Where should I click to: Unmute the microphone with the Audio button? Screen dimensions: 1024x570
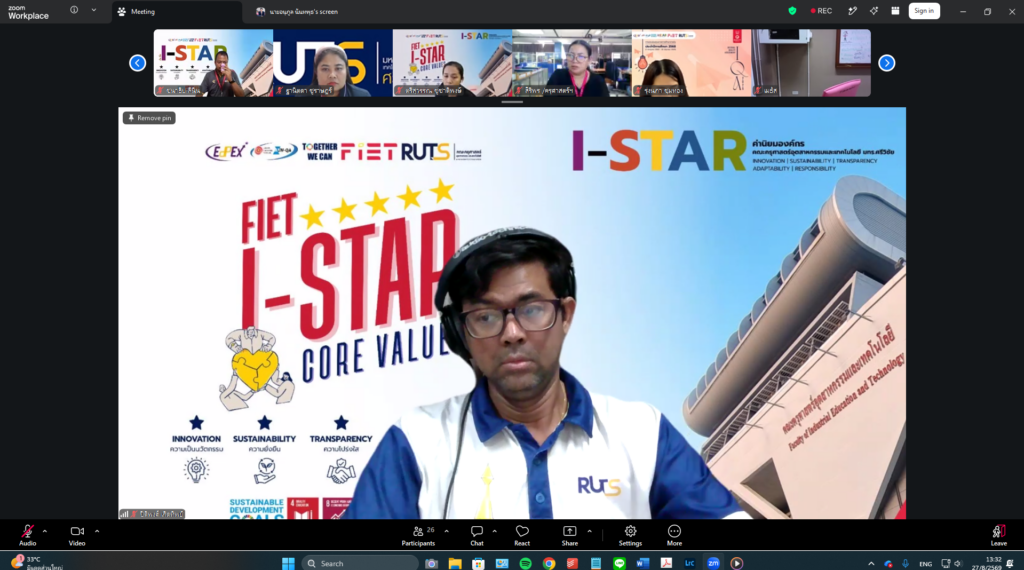coord(27,535)
